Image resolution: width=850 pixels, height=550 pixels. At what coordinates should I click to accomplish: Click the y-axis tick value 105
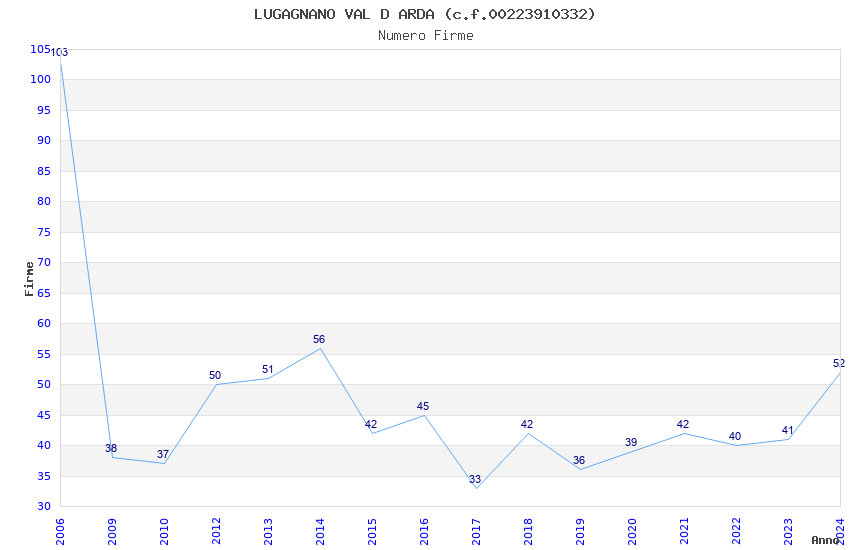(x=40, y=49)
